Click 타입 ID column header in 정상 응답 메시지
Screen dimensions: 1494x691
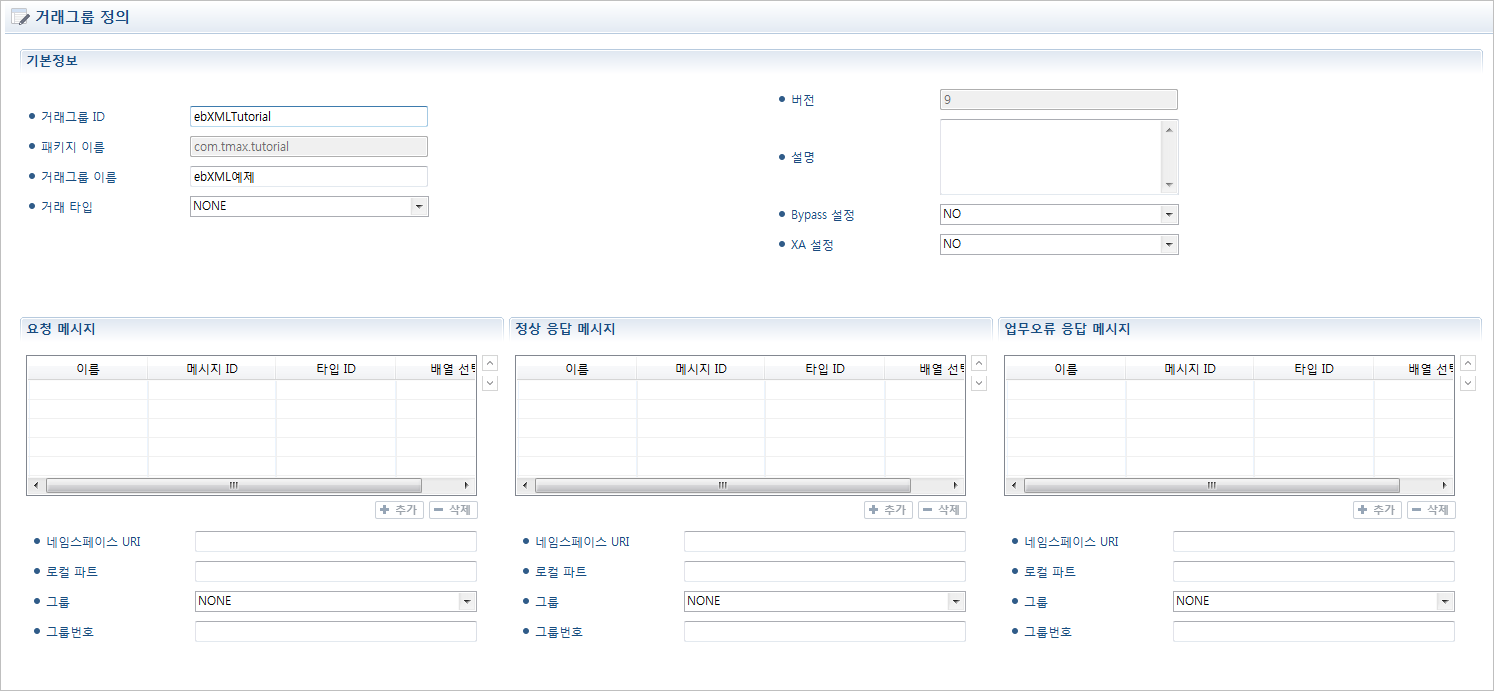pyautogui.click(x=825, y=369)
